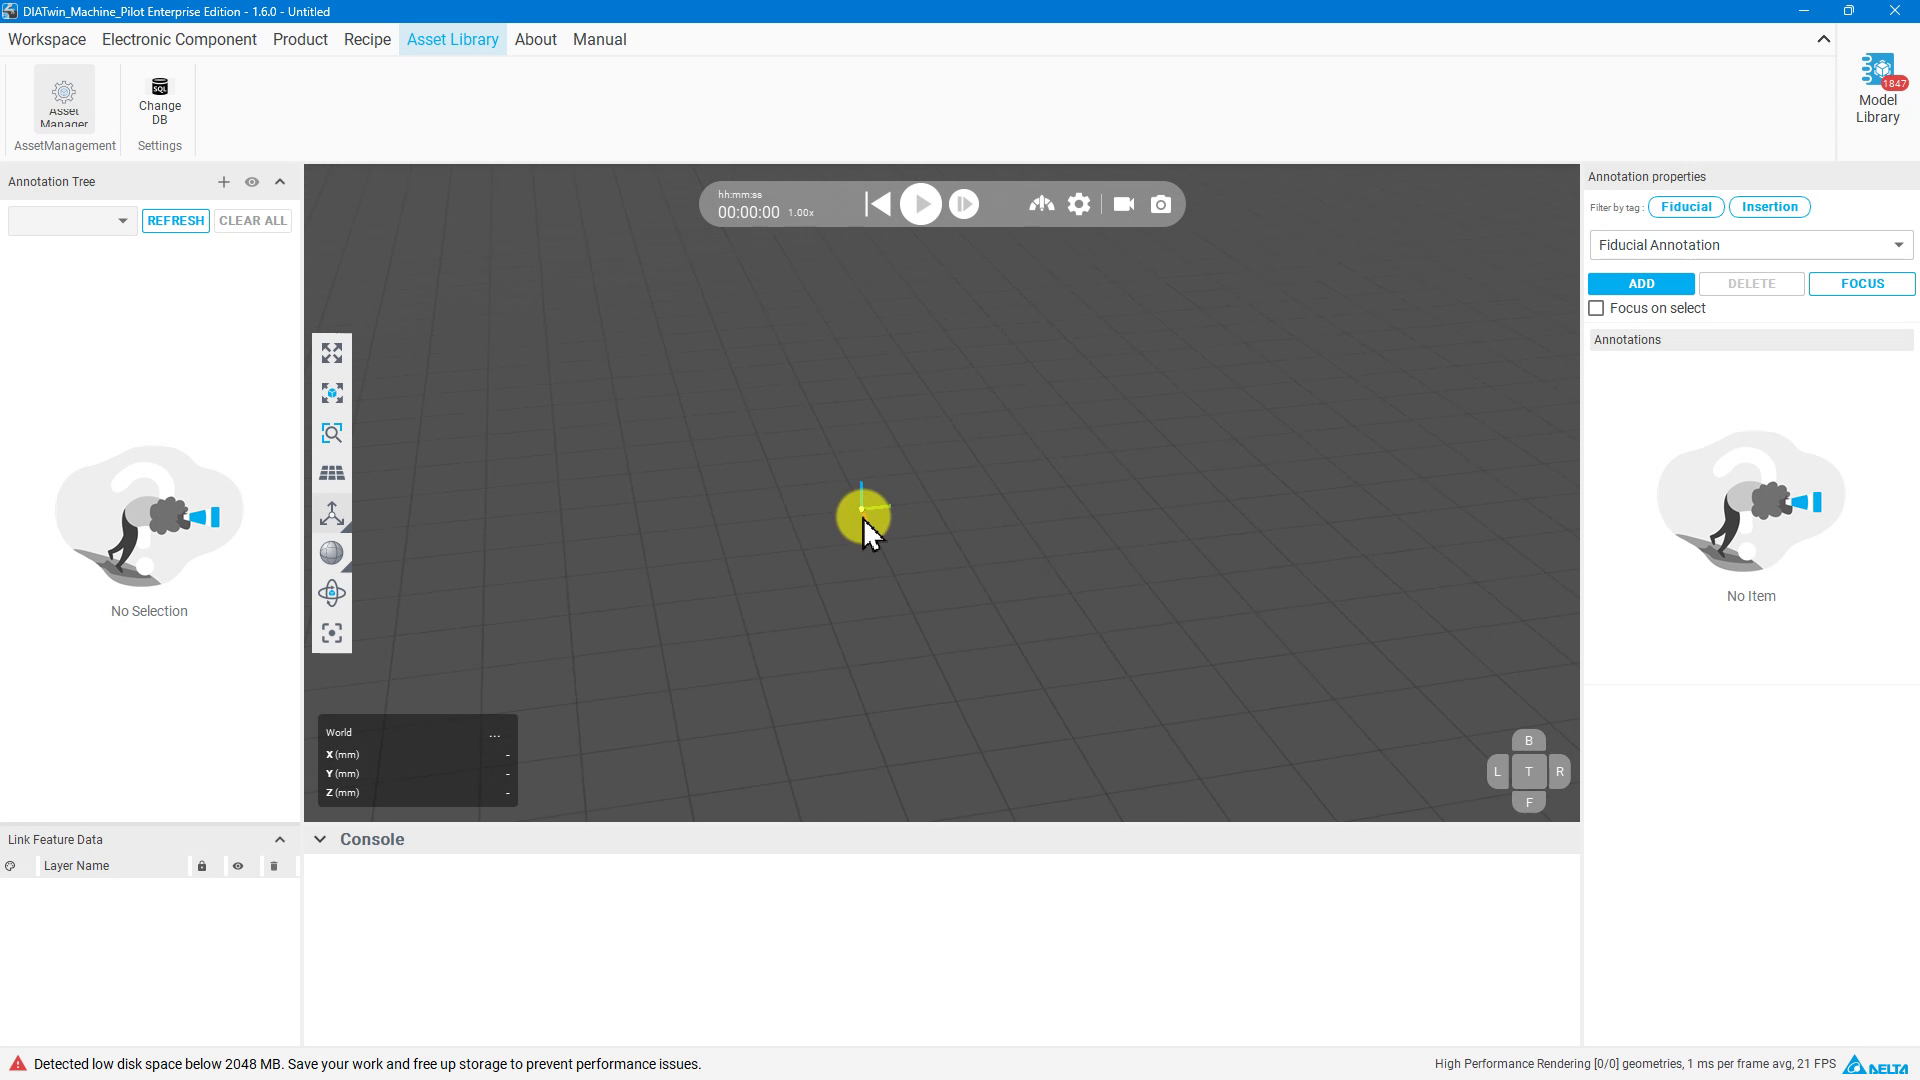Open the Recipe tab
Viewport: 1920px width, 1080px height.
click(367, 40)
